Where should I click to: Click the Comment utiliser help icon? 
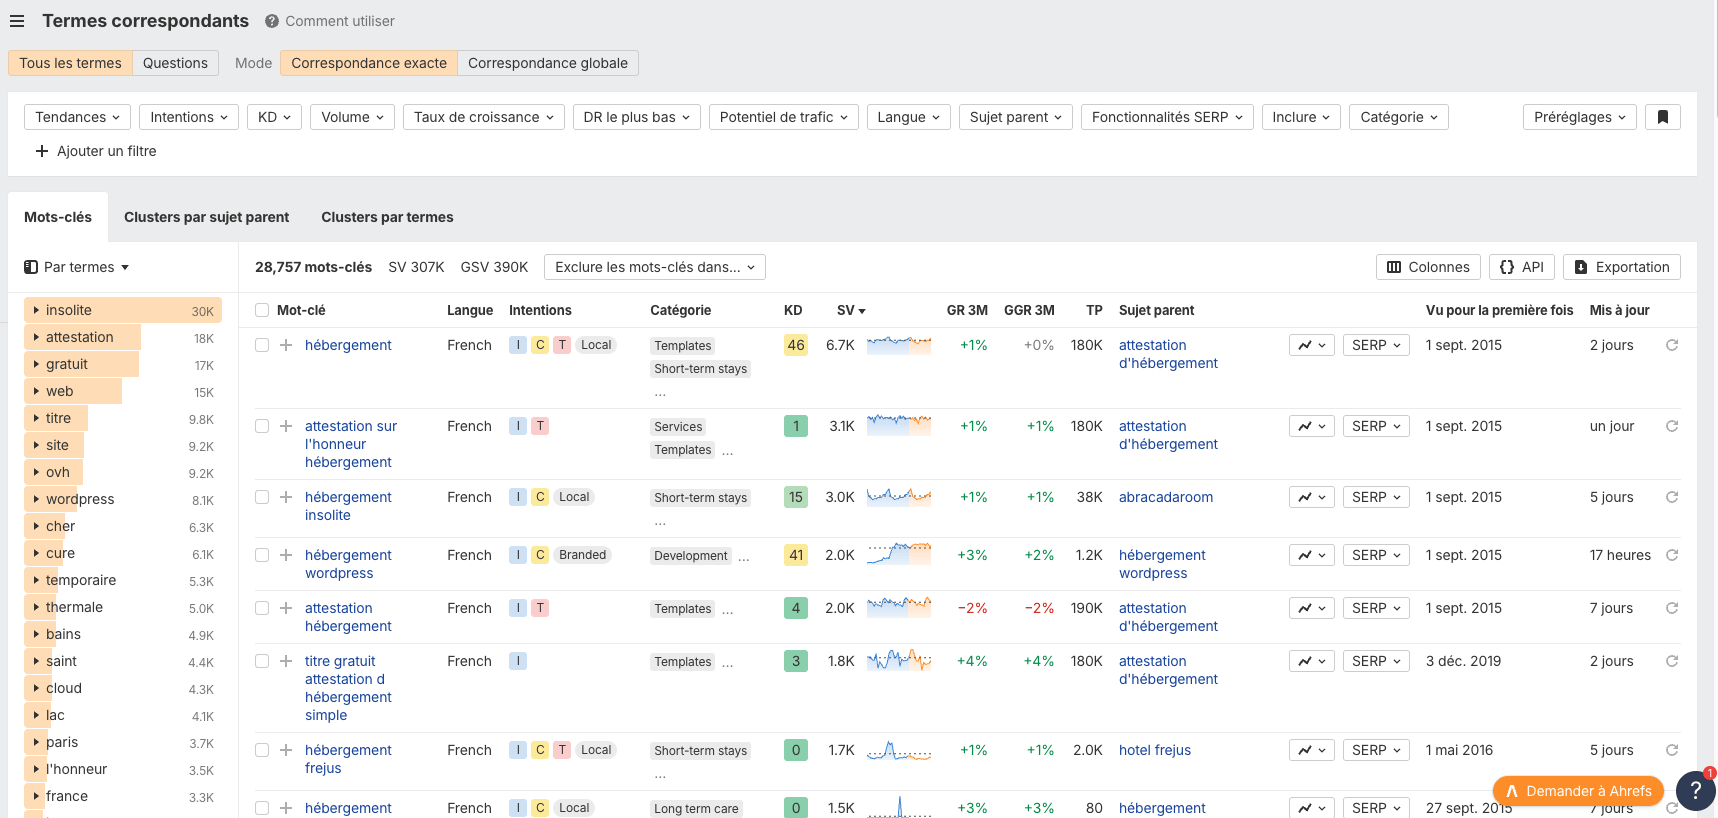point(272,21)
